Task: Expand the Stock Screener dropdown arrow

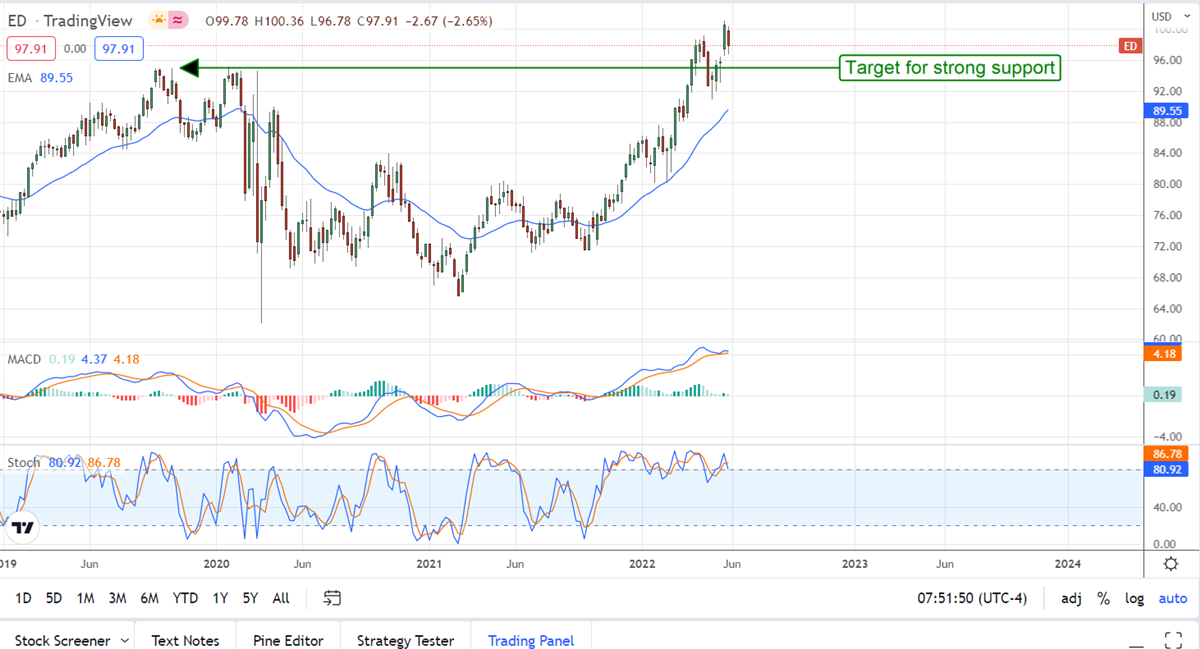Action: click(x=124, y=640)
